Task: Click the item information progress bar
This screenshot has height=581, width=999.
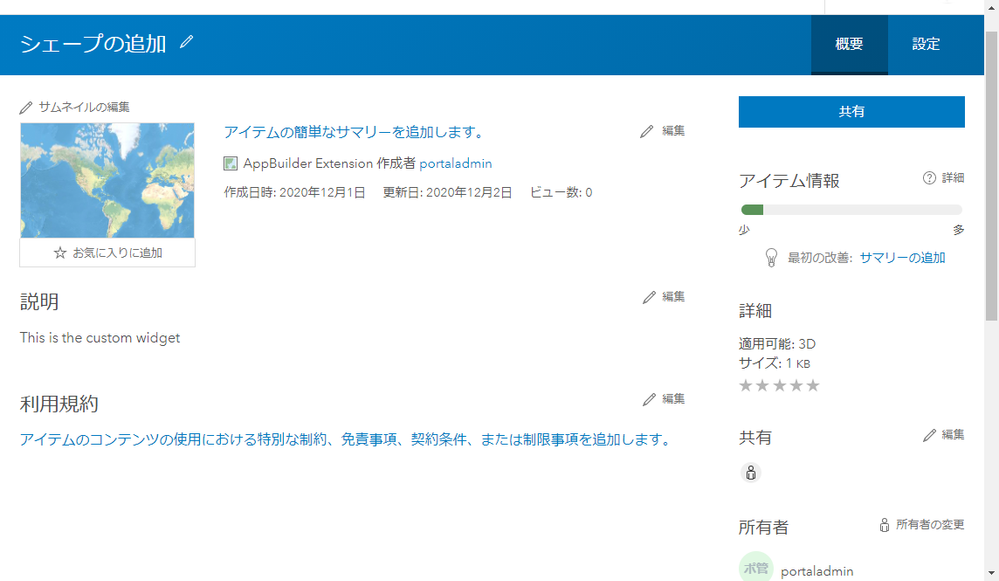Action: point(851,209)
